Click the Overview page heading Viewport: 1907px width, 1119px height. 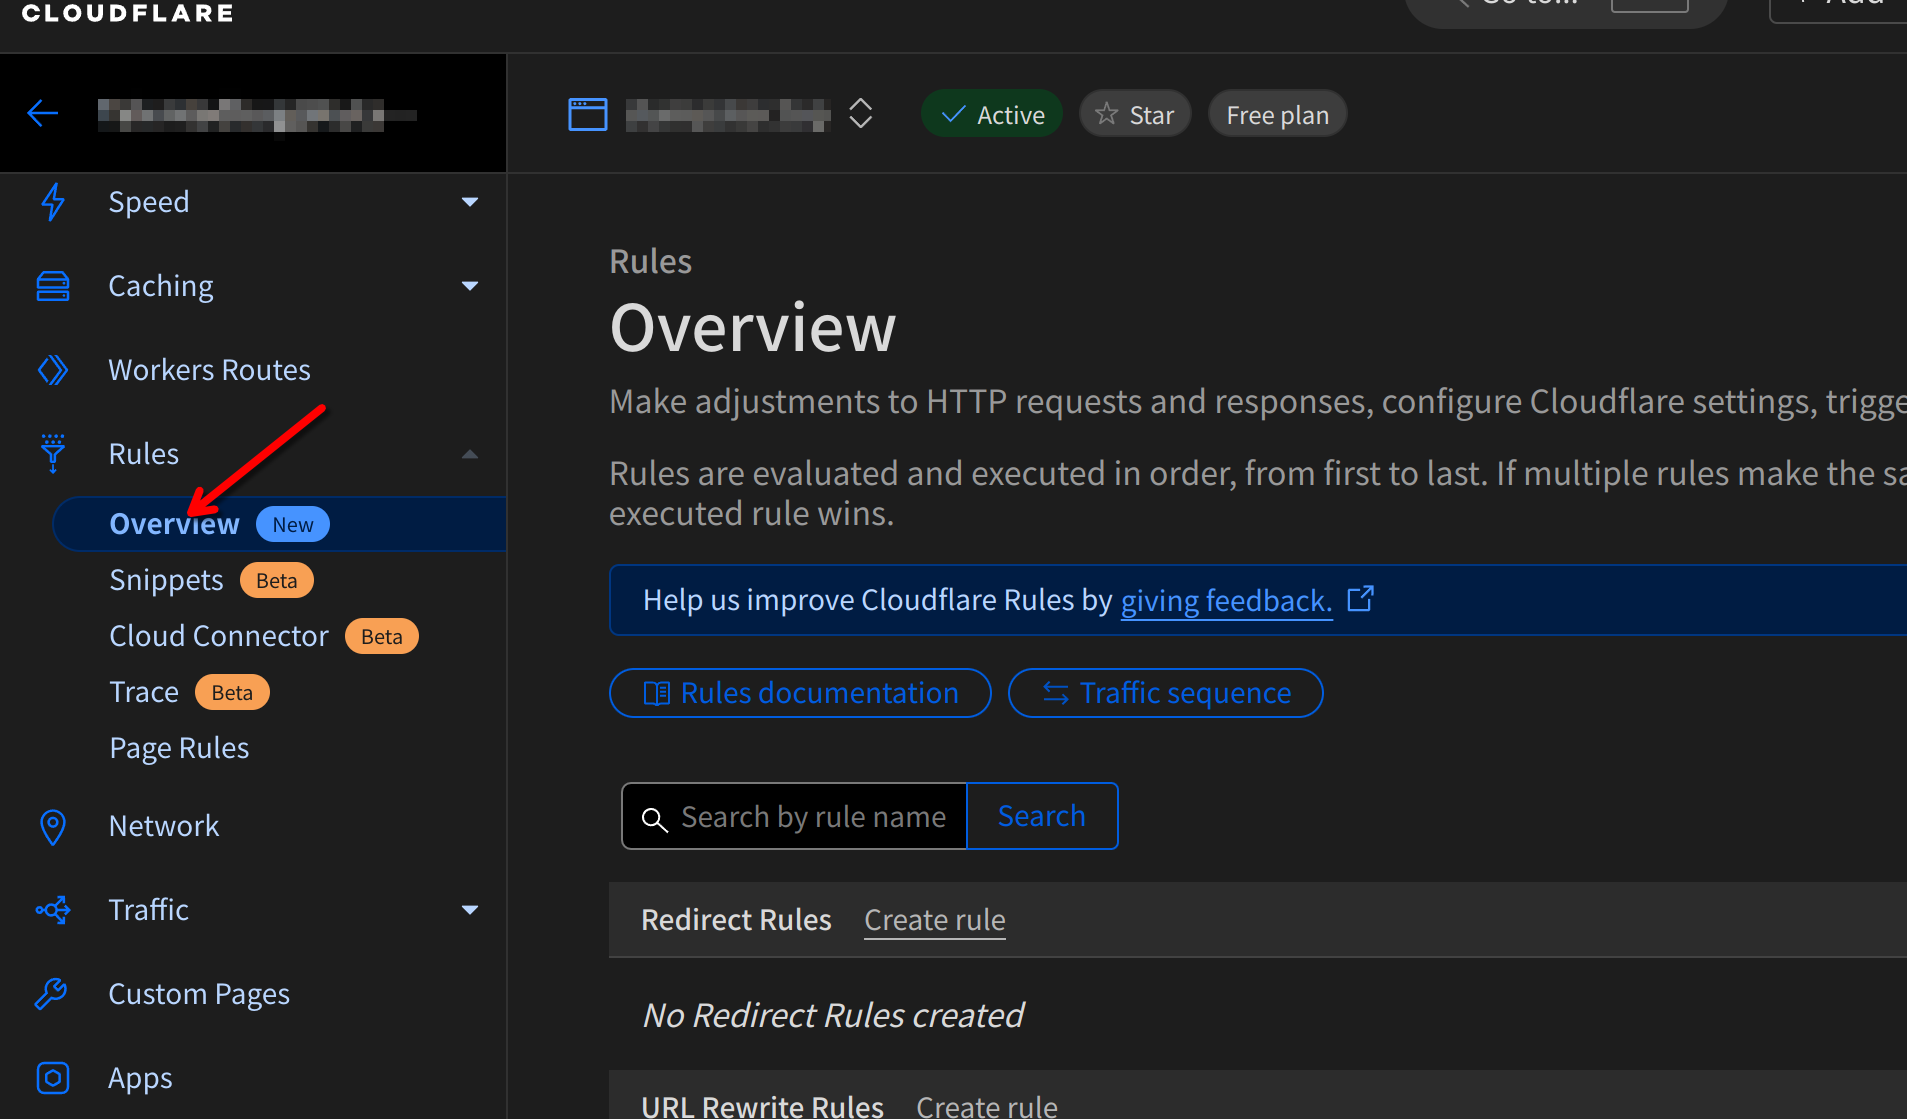753,328
